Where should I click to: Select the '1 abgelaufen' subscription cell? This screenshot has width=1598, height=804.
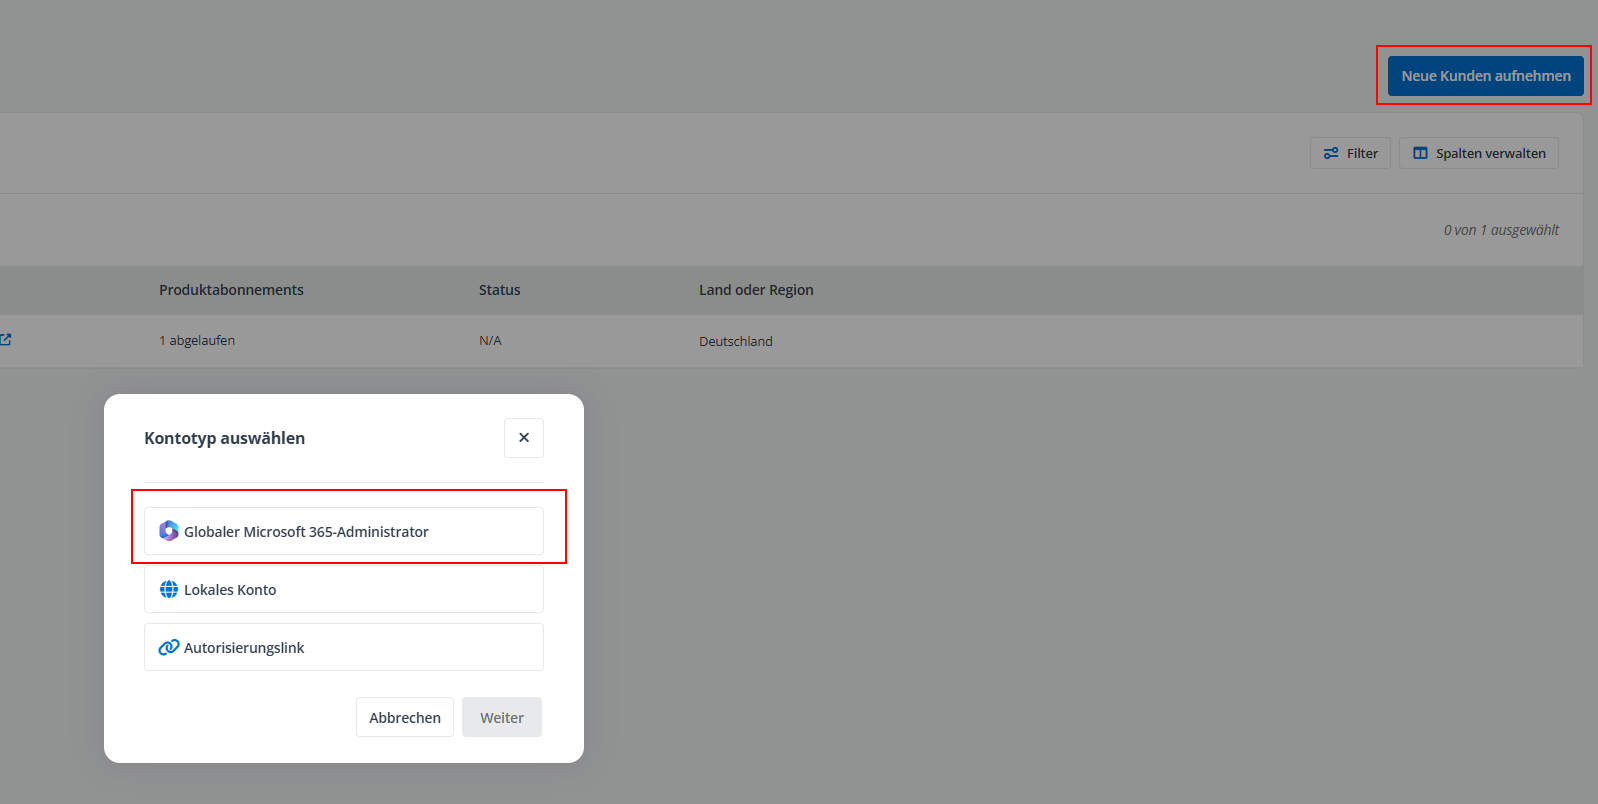[197, 341]
